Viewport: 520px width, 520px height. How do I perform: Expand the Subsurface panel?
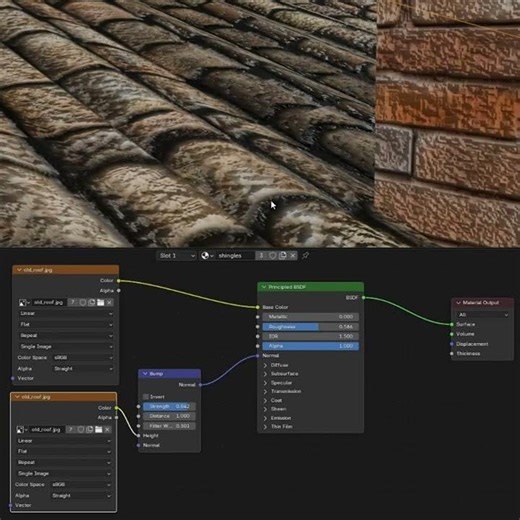(266, 374)
